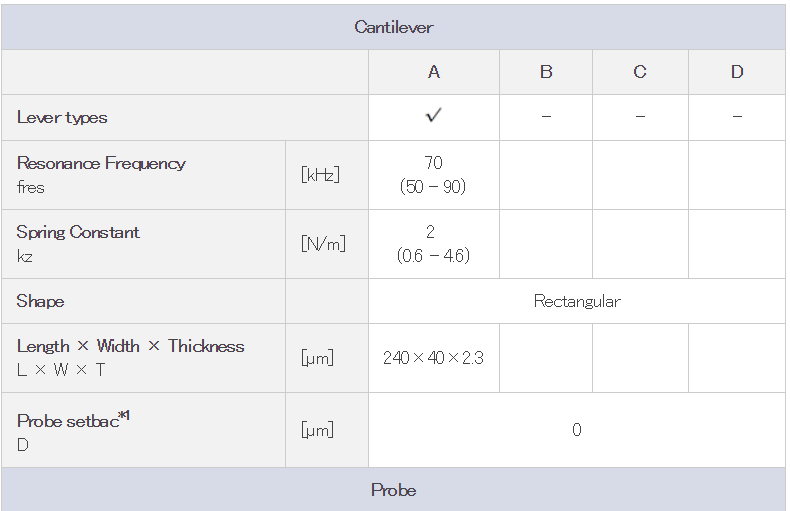This screenshot has height=511, width=790.
Task: Select the probe setback value 0
Action: (577, 430)
